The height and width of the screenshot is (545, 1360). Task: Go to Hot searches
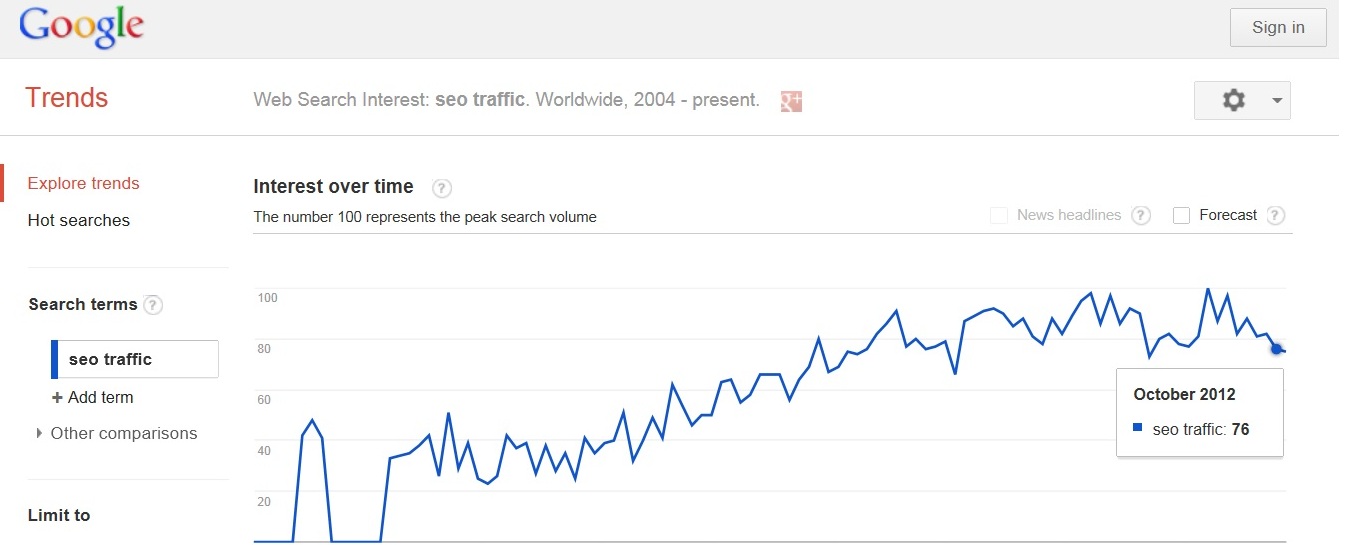coord(79,220)
